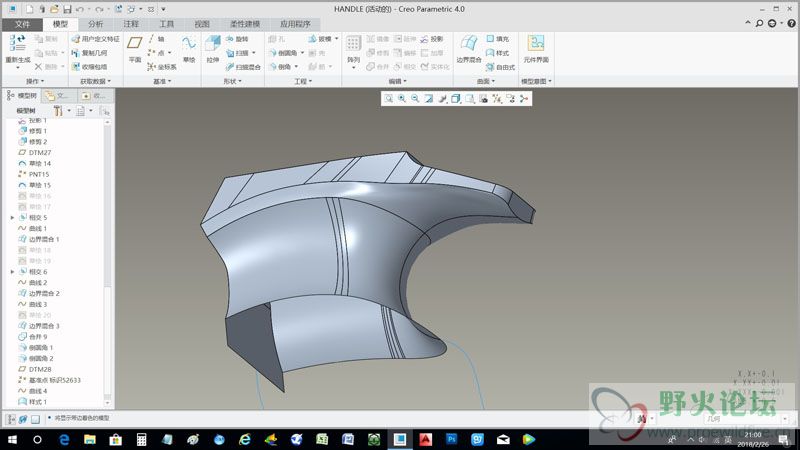Viewport: 800px width, 450px height.
Task: Expand the 相交 6 tree node
Action: pos(12,272)
